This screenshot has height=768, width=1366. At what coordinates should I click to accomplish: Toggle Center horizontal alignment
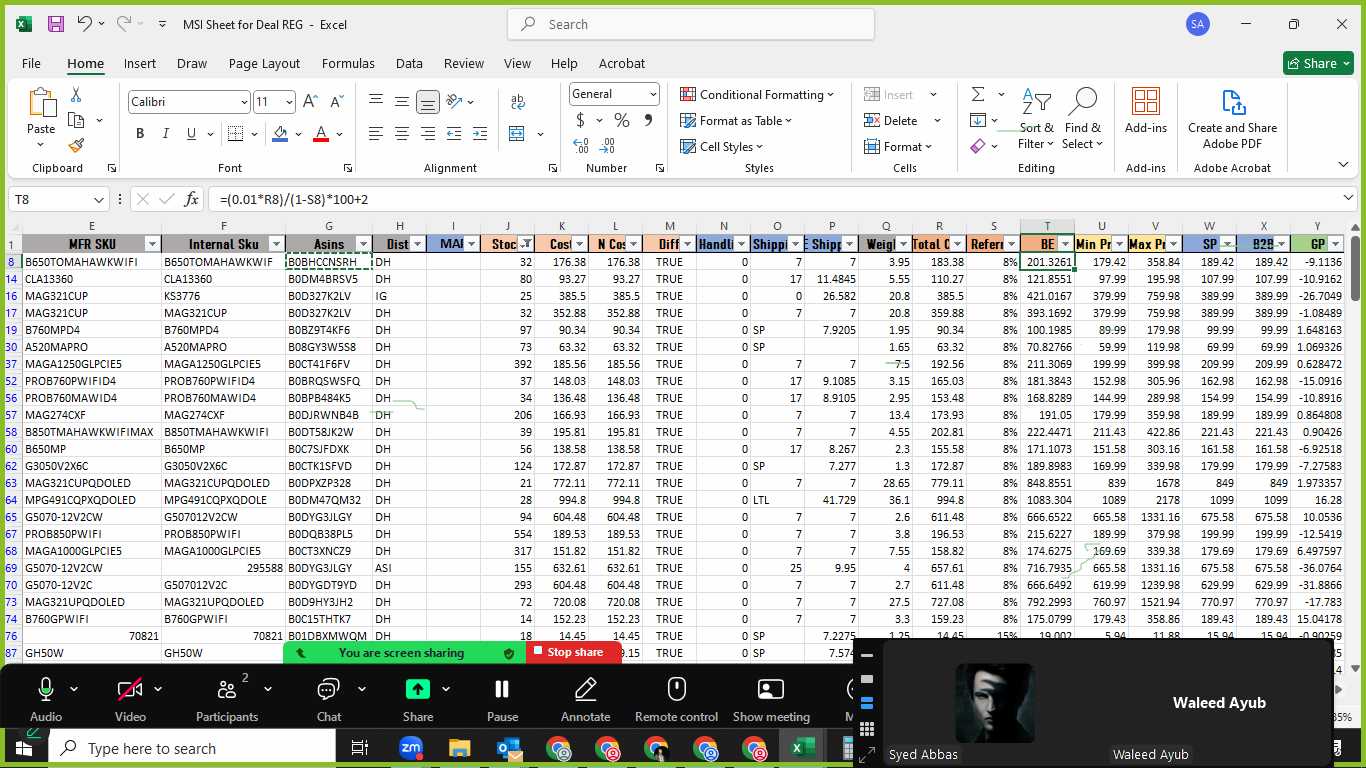(402, 134)
